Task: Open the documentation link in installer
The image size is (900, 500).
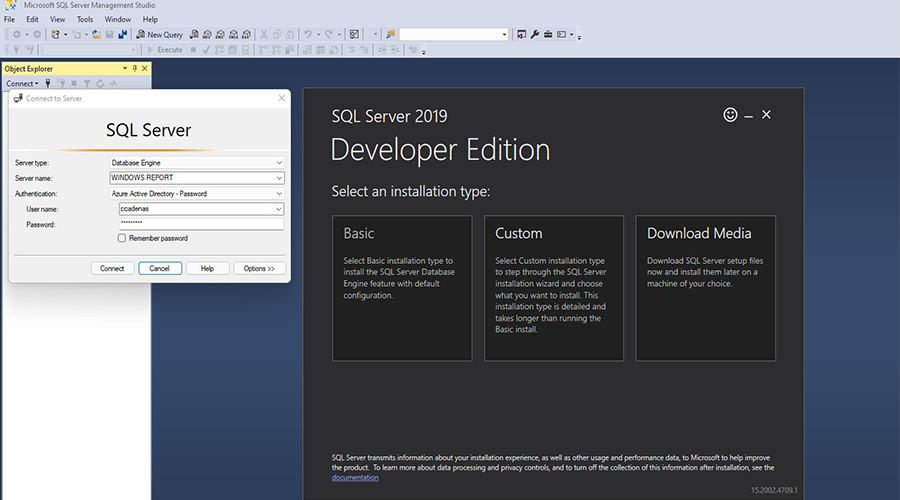Action: coord(355,478)
